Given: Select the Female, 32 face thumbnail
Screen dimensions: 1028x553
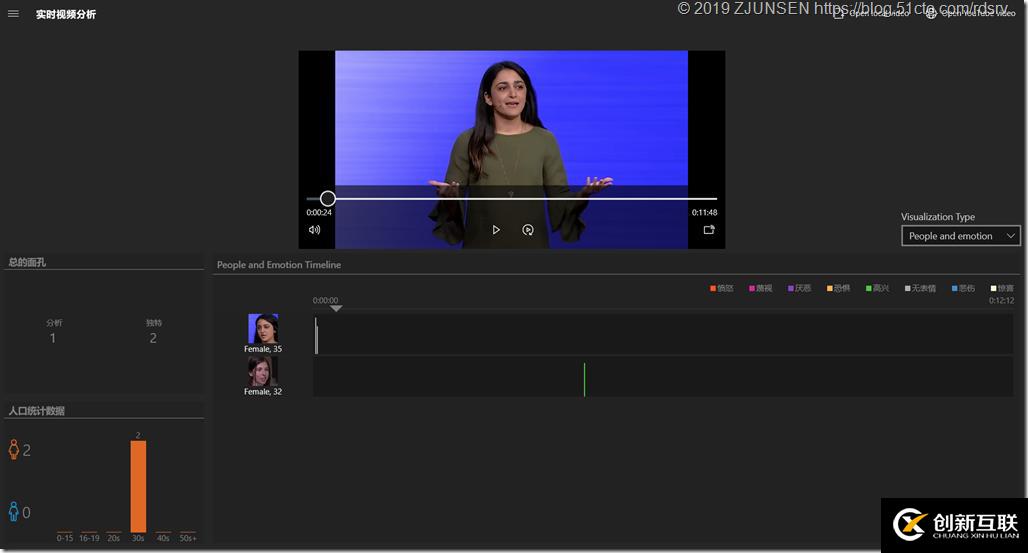Looking at the screenshot, I should click(263, 371).
